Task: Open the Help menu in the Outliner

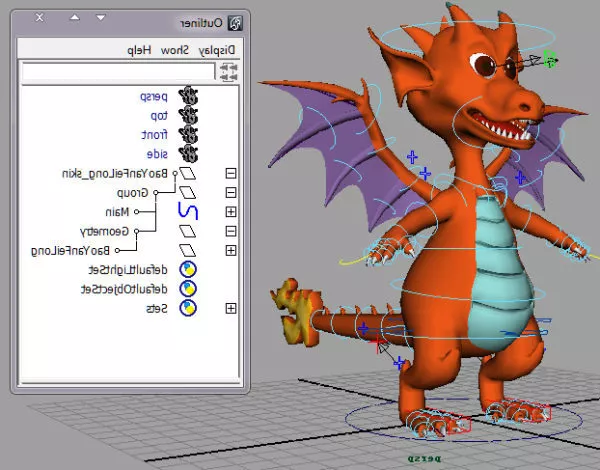Action: pos(139,51)
